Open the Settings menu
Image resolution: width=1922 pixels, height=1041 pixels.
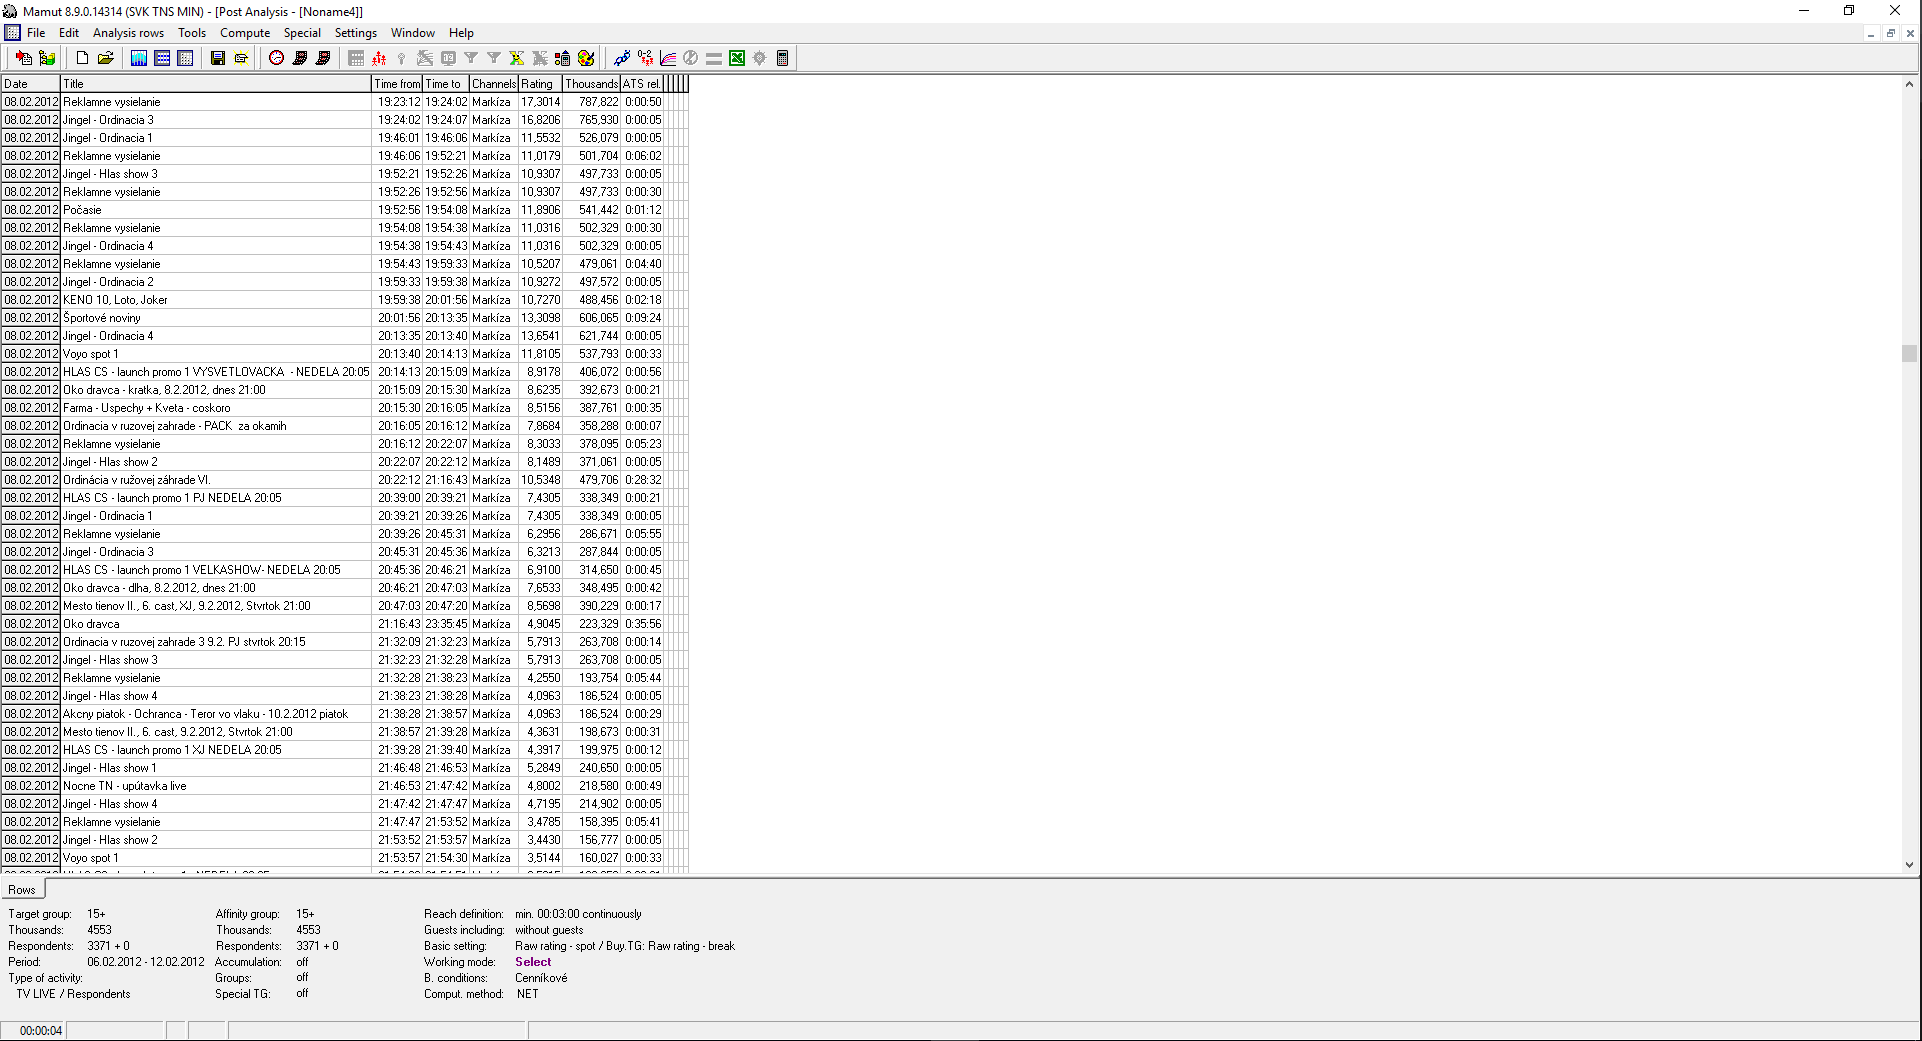click(356, 33)
